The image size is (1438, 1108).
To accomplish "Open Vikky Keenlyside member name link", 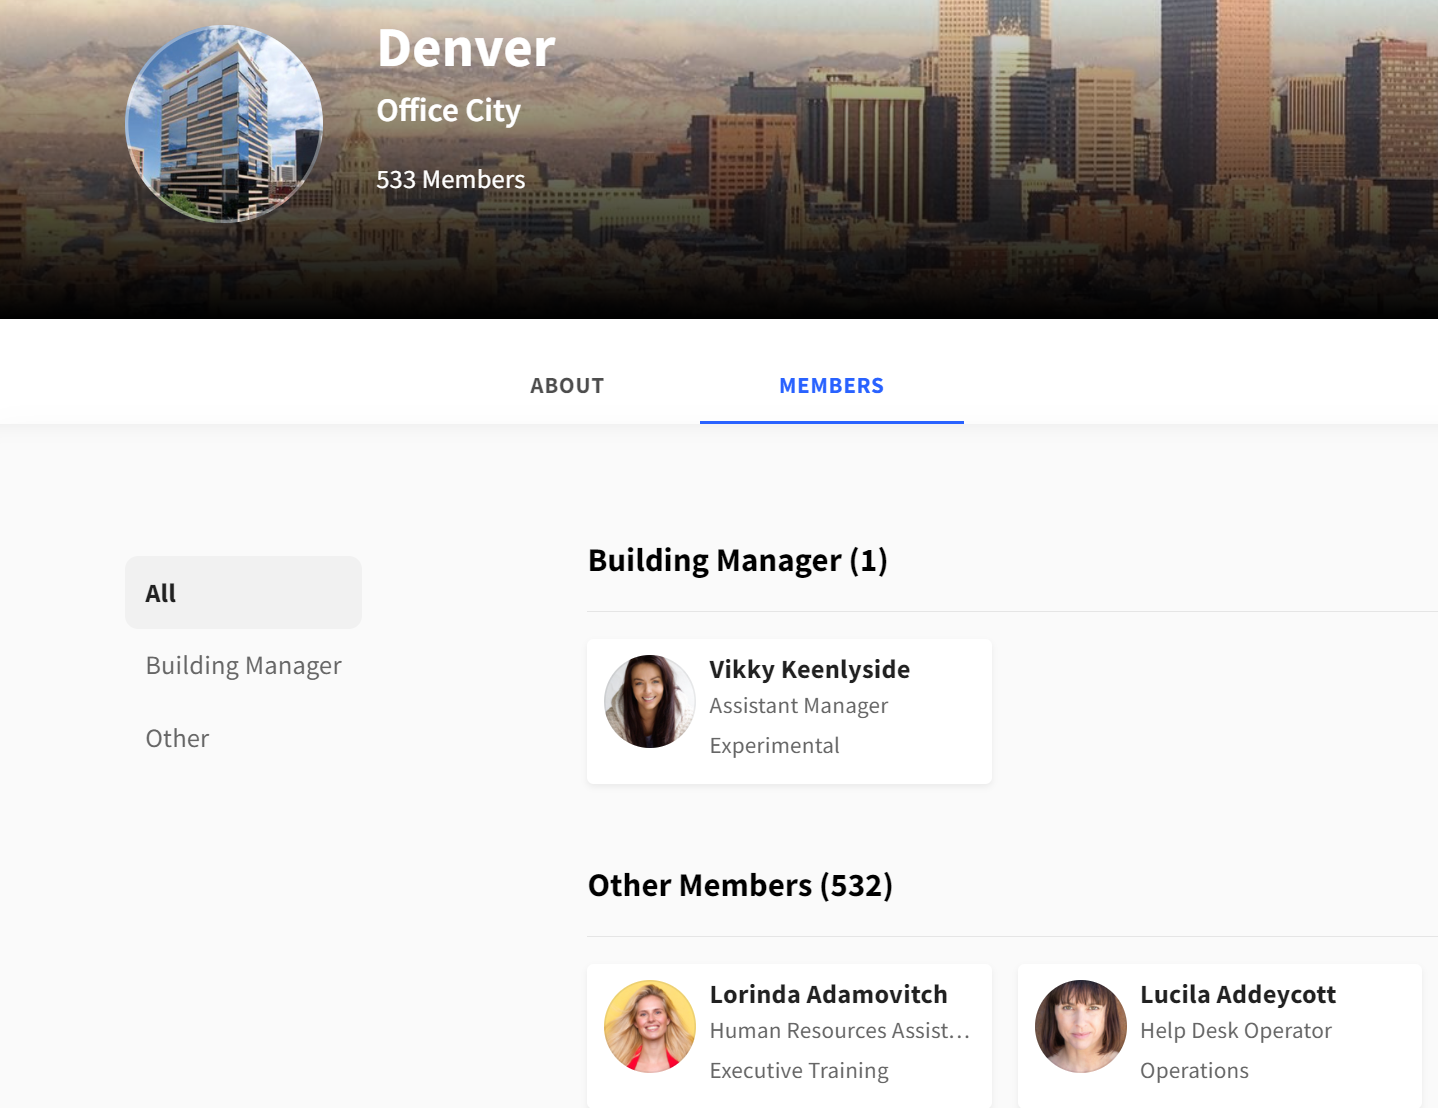I will (809, 669).
